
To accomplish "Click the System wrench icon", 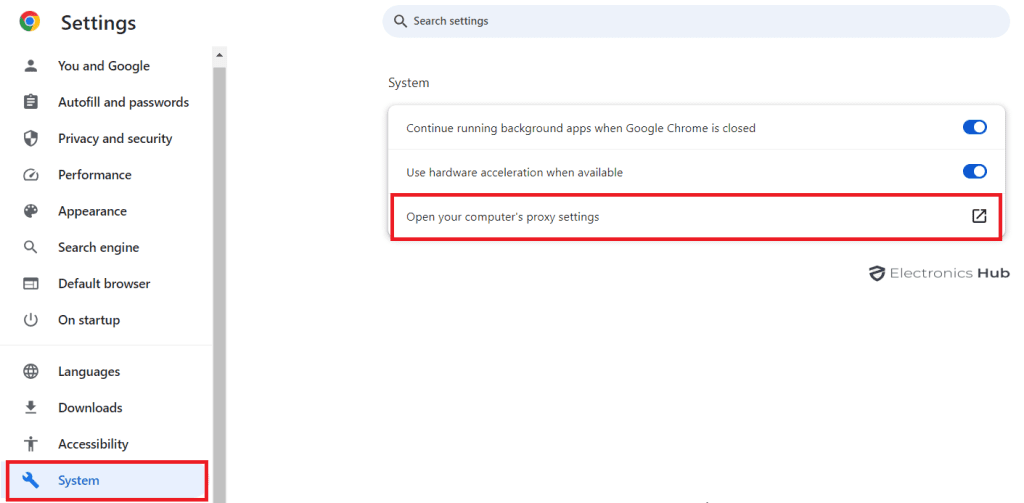I will coord(31,481).
